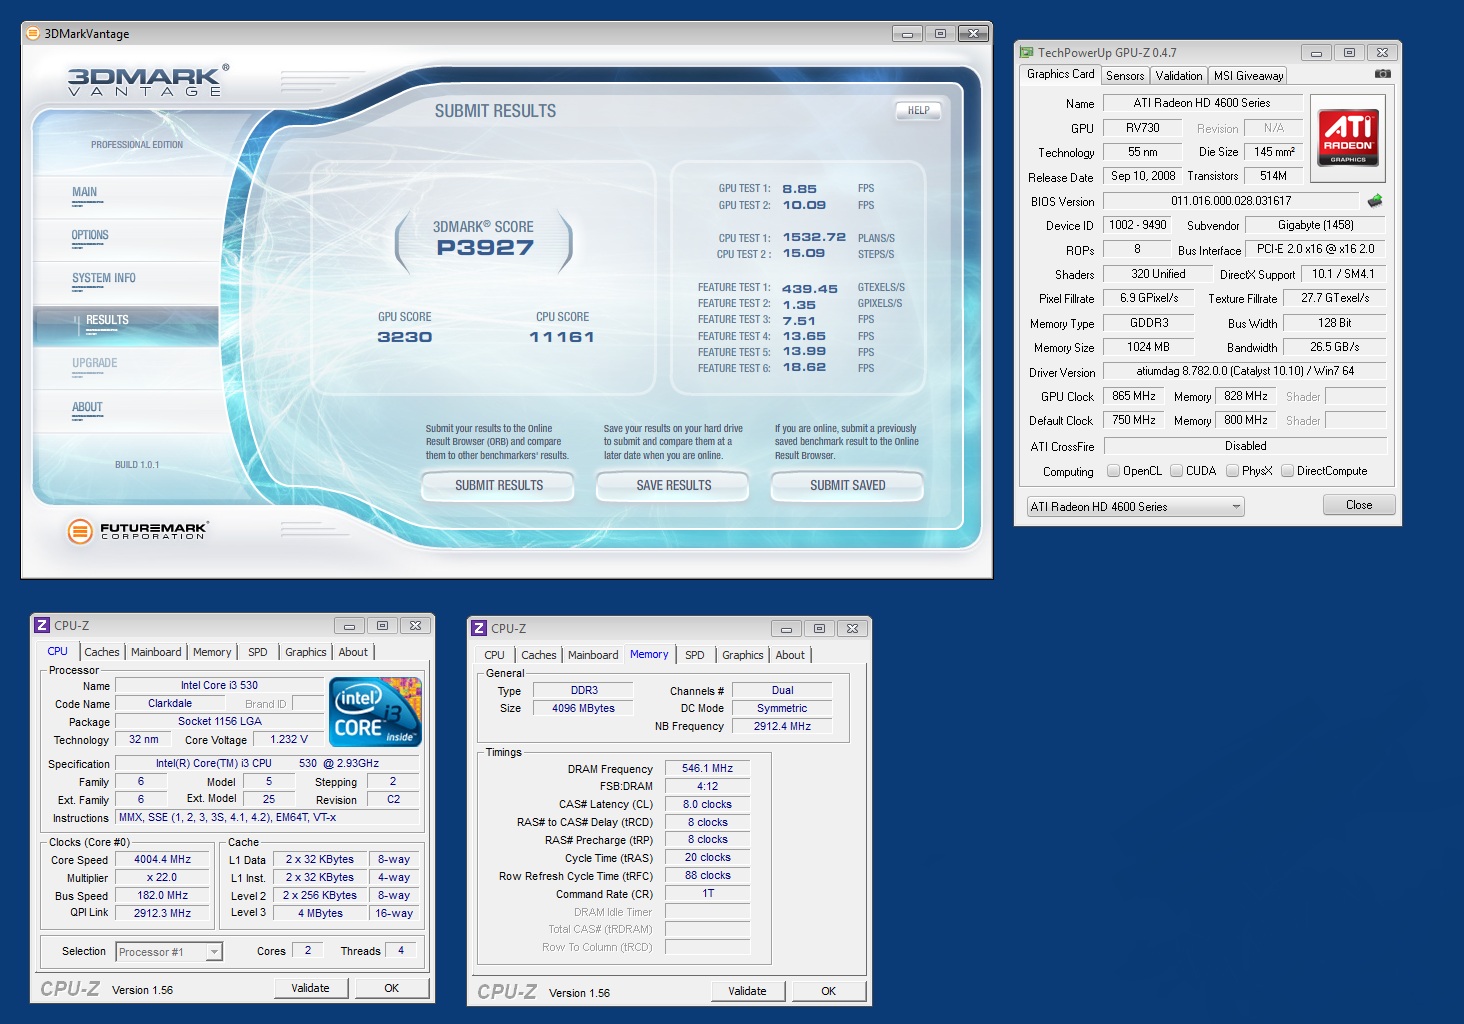Click Close button in GPU-Z
The width and height of the screenshot is (1464, 1024).
(x=1359, y=505)
